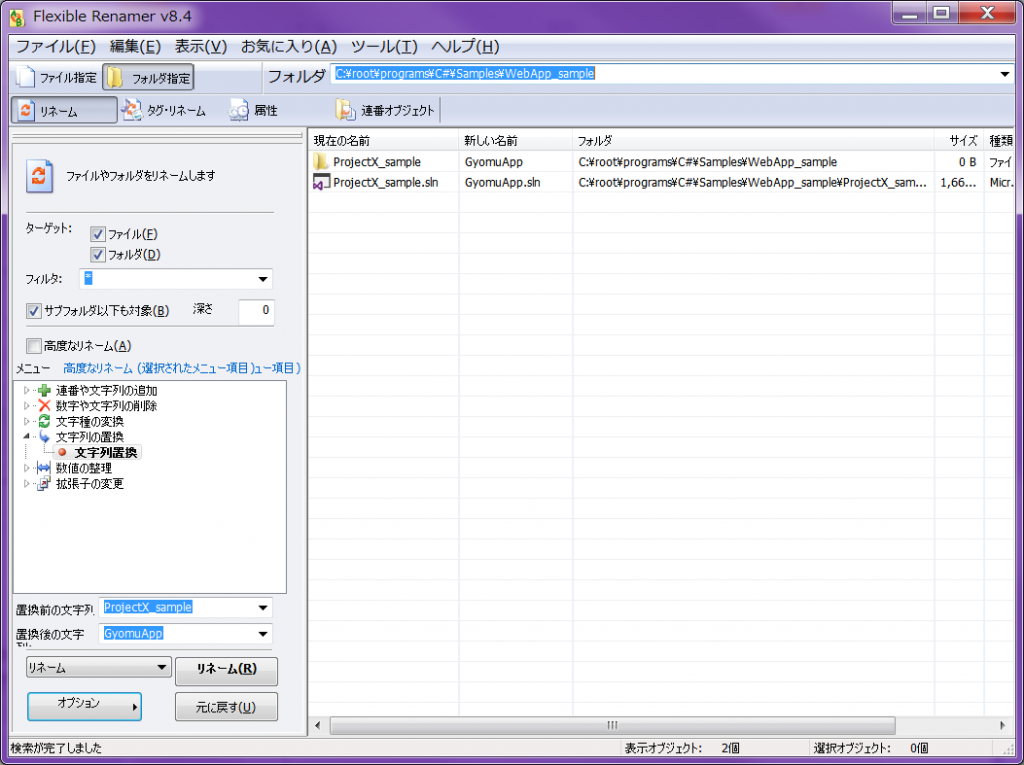The height and width of the screenshot is (765, 1024).
Task: Expand the 文字種の変換 tree node
Action: point(26,421)
